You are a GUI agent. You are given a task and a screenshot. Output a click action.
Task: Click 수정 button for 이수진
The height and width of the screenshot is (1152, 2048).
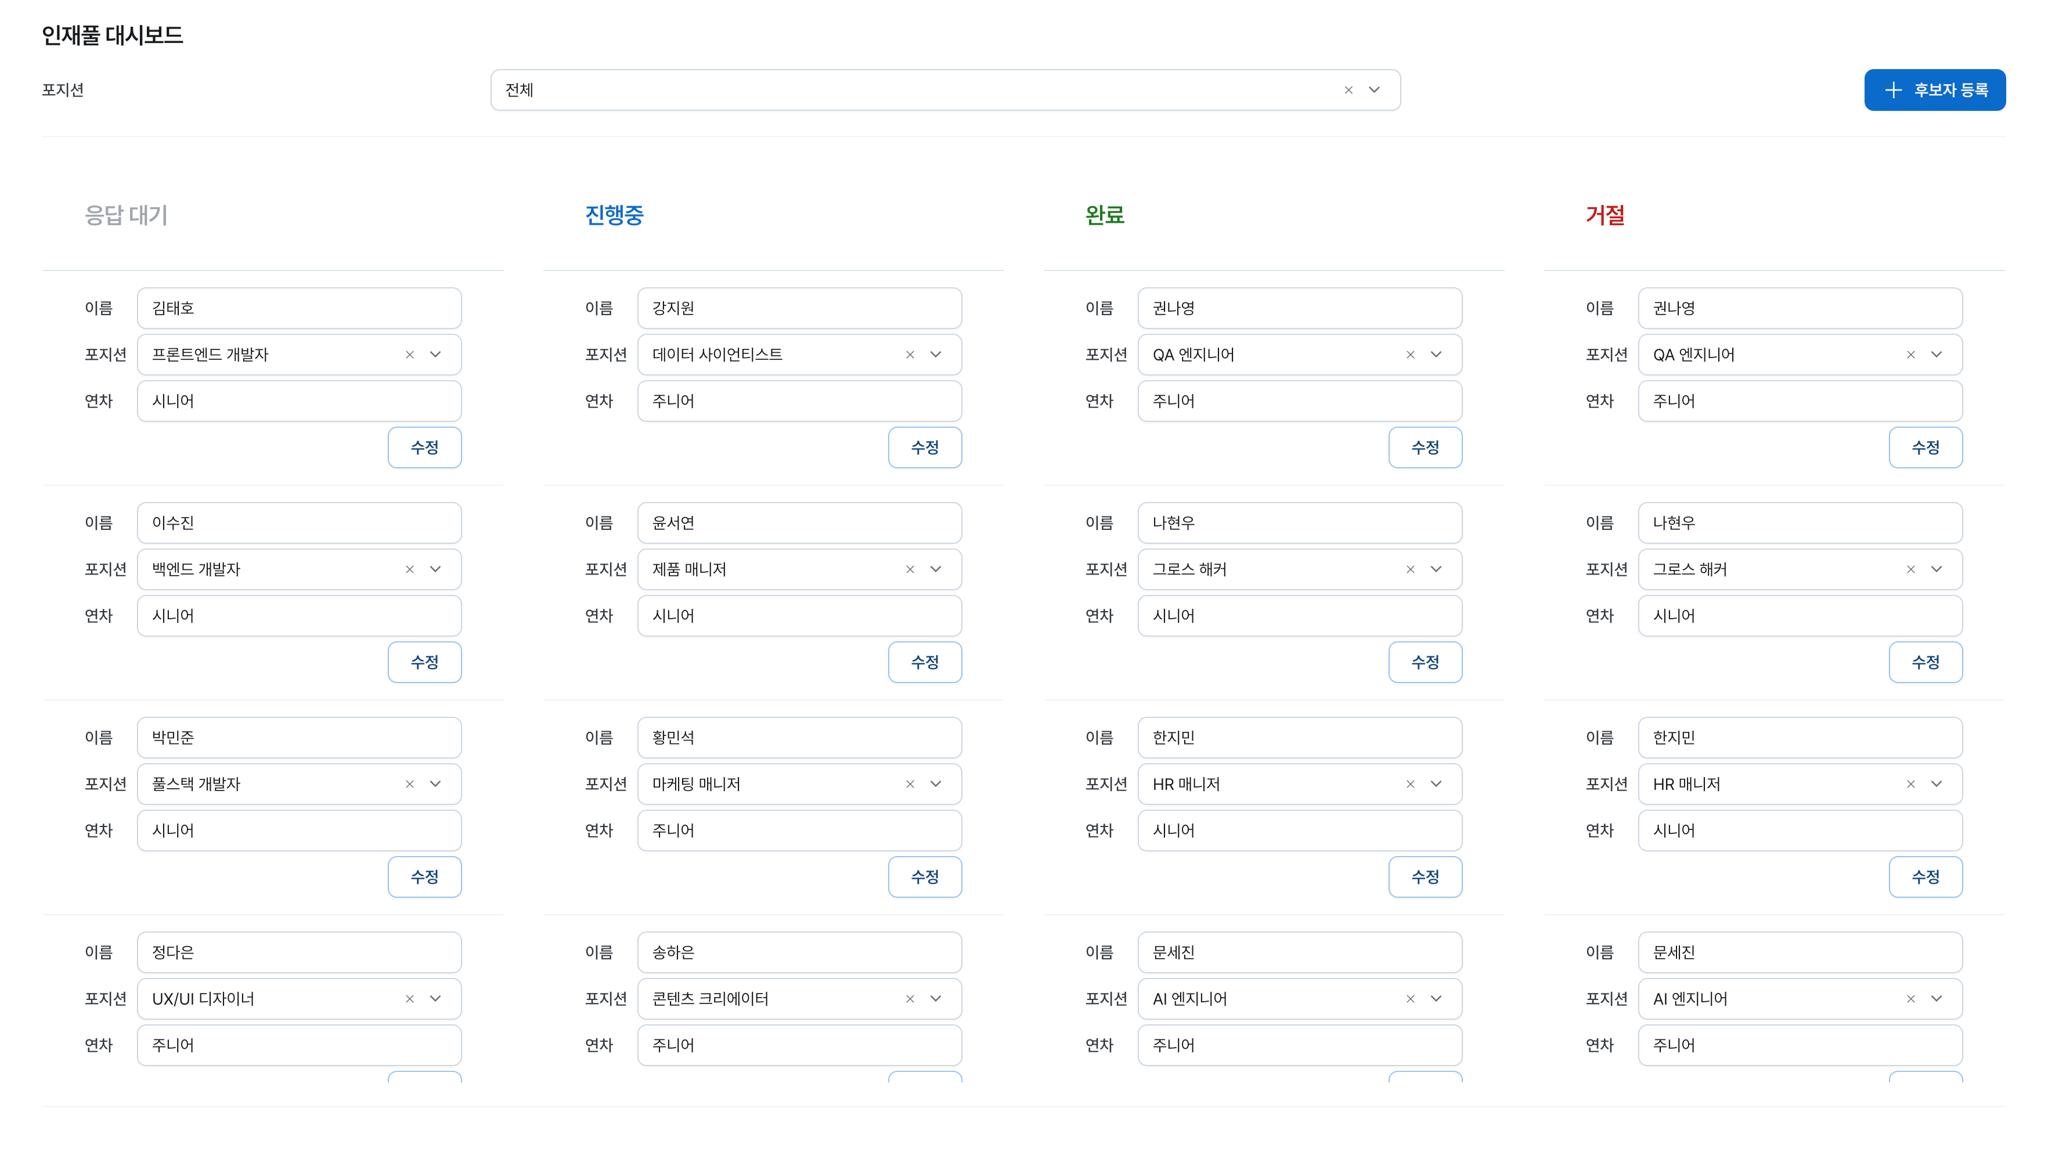tap(425, 662)
